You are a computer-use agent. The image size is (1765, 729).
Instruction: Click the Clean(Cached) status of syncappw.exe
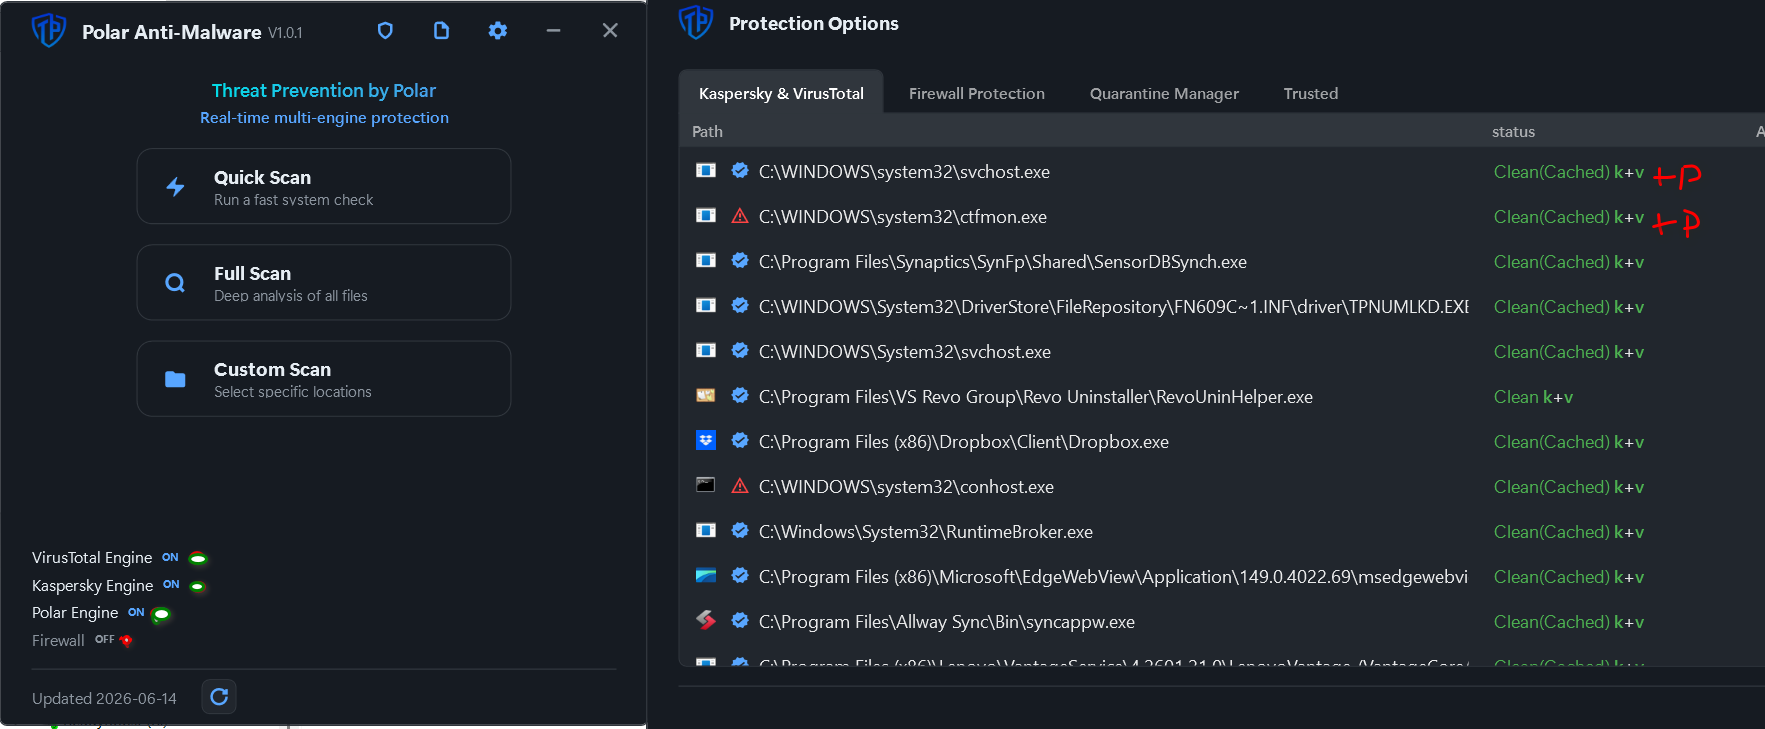(1568, 622)
